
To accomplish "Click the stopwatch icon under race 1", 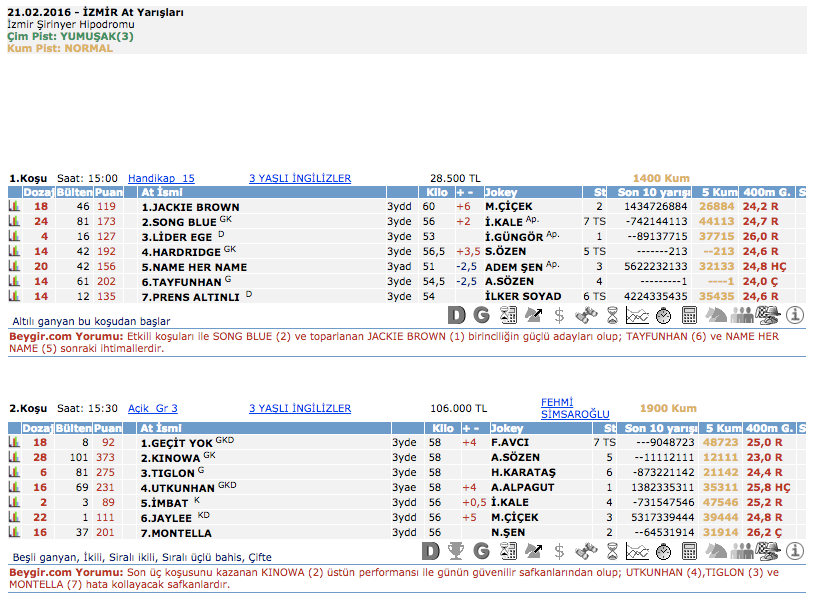I will pos(664,315).
